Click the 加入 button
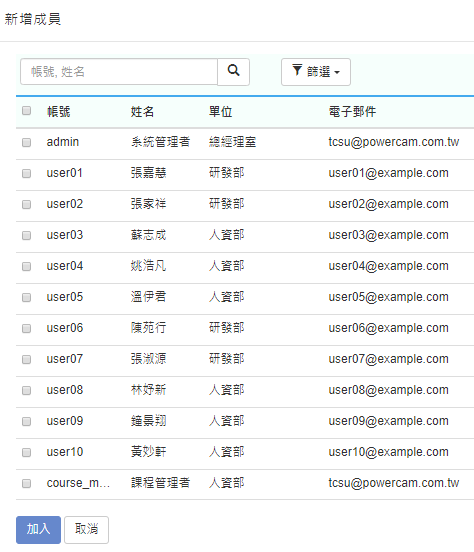 coord(38,529)
